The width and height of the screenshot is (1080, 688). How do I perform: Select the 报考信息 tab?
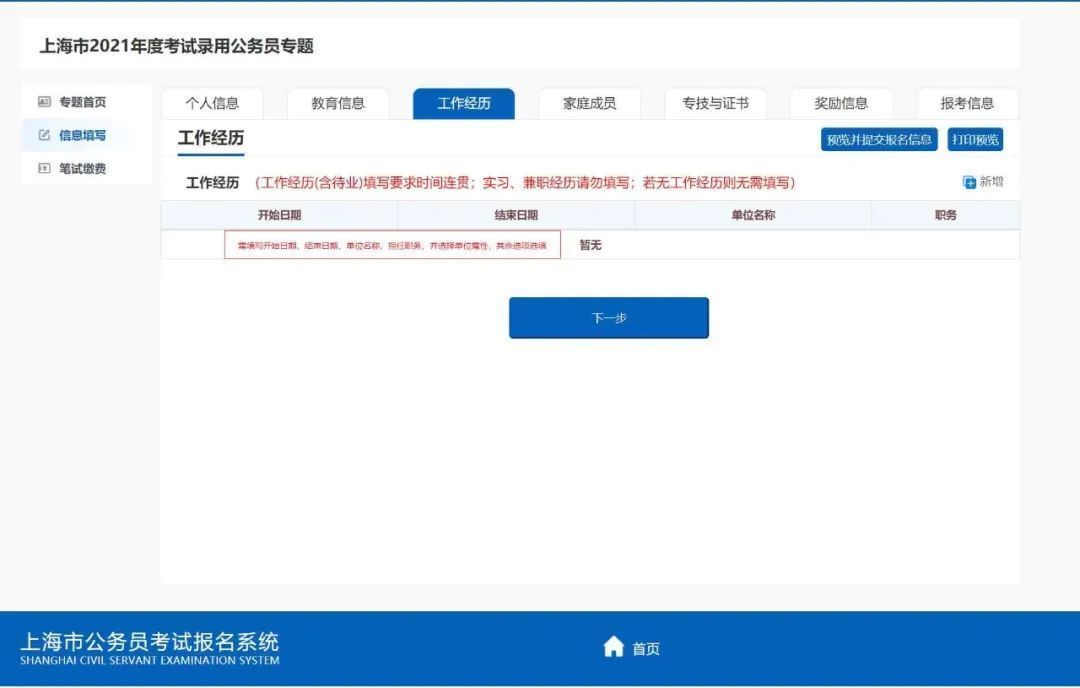click(x=967, y=104)
